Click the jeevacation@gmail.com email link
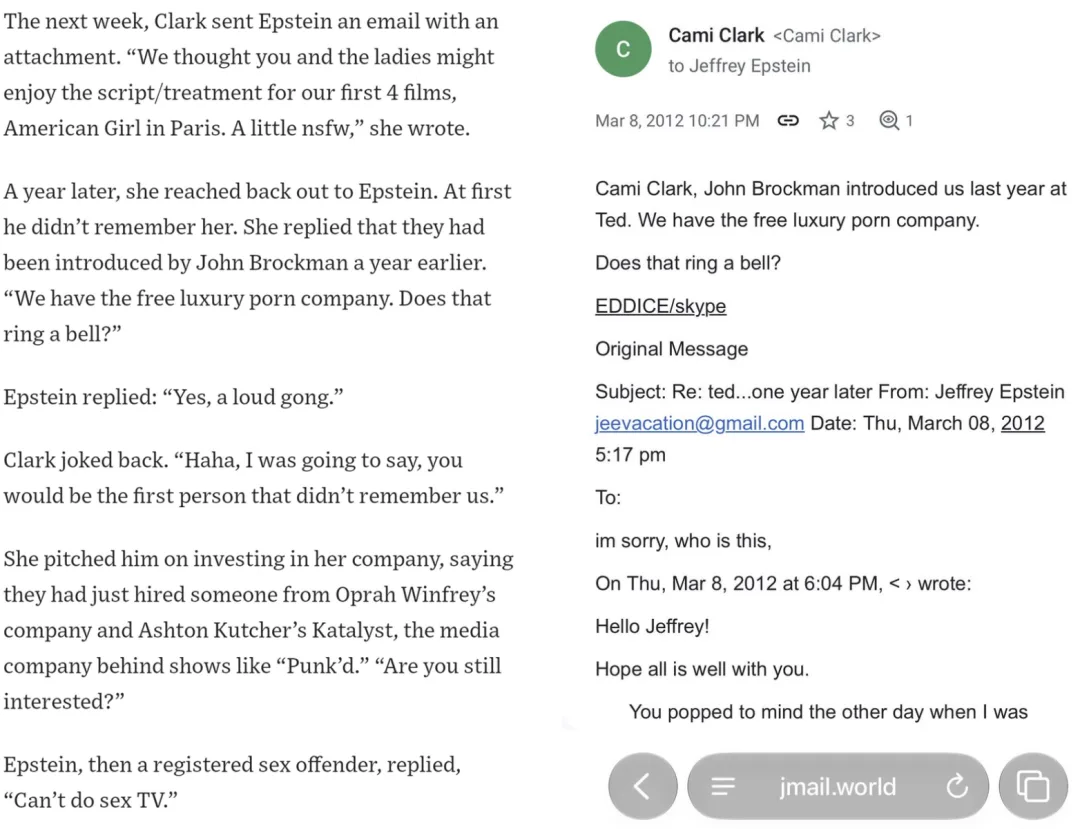1080x829 pixels. coord(699,423)
